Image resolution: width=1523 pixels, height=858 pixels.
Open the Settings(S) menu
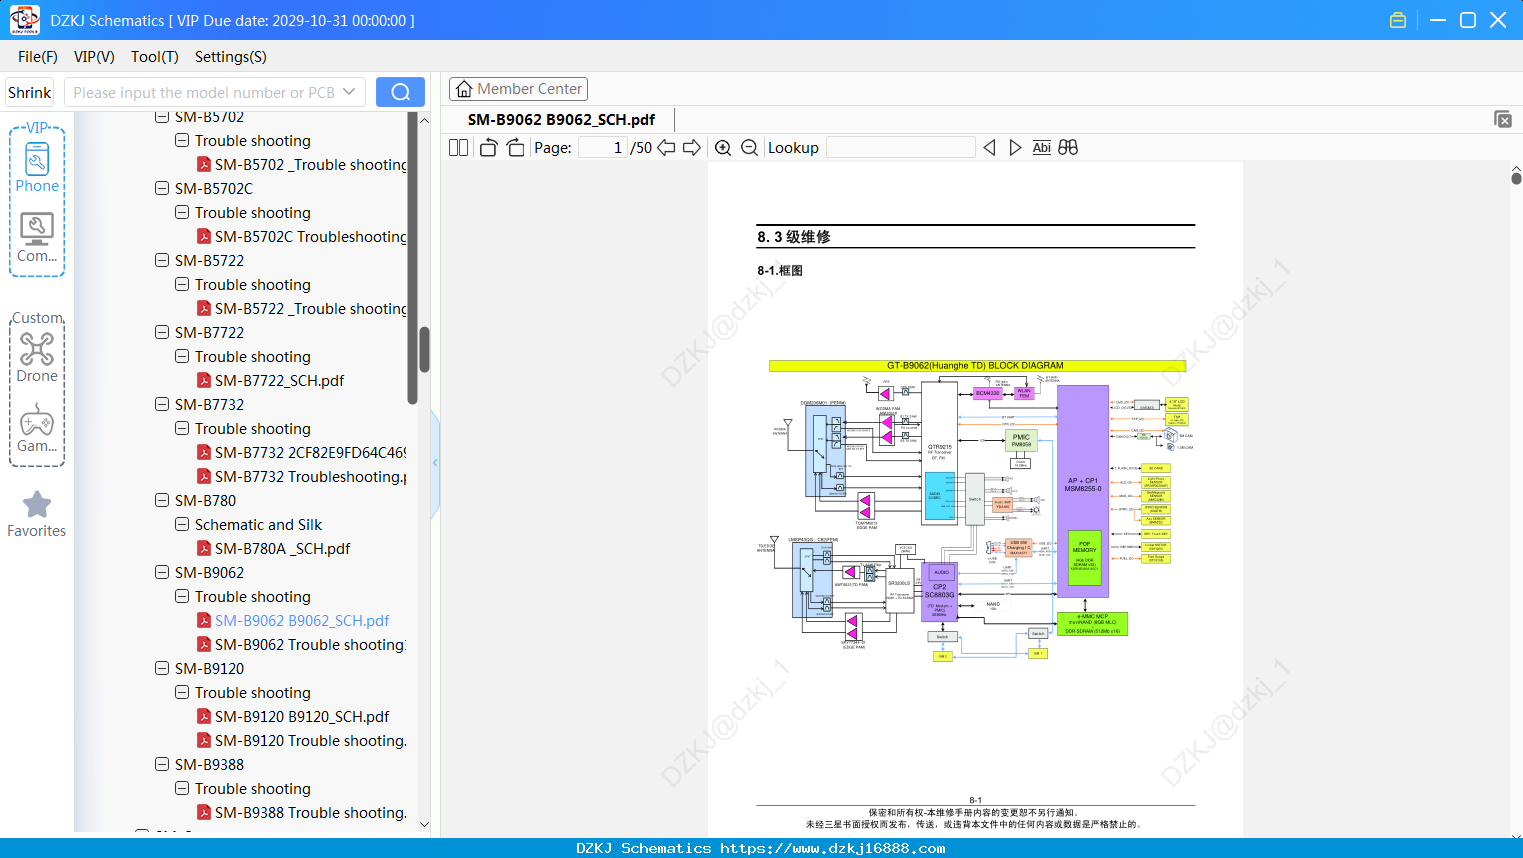coord(231,57)
